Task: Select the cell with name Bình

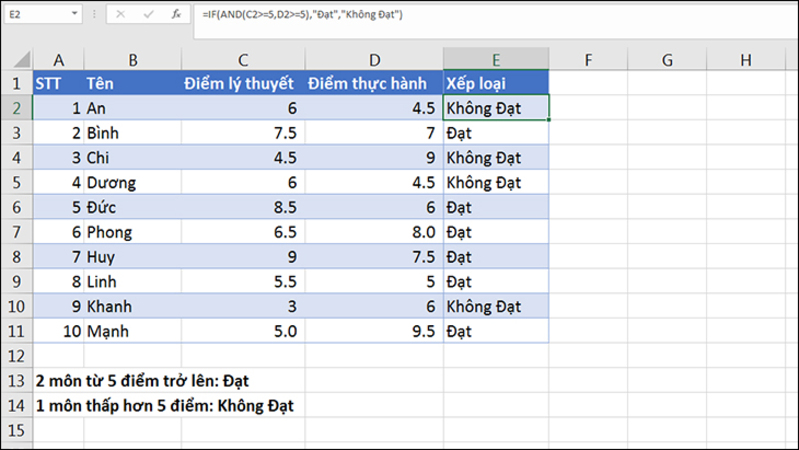Action: pos(132,133)
